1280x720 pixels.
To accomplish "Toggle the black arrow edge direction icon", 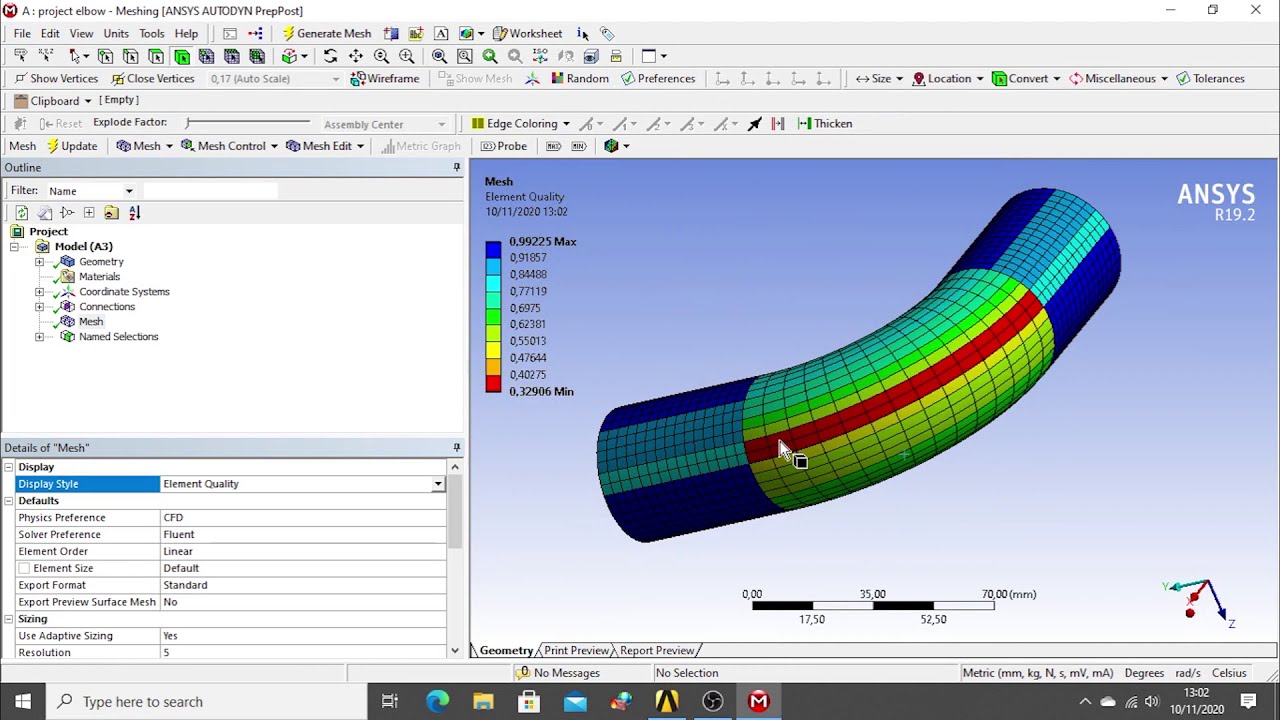I will 754,123.
